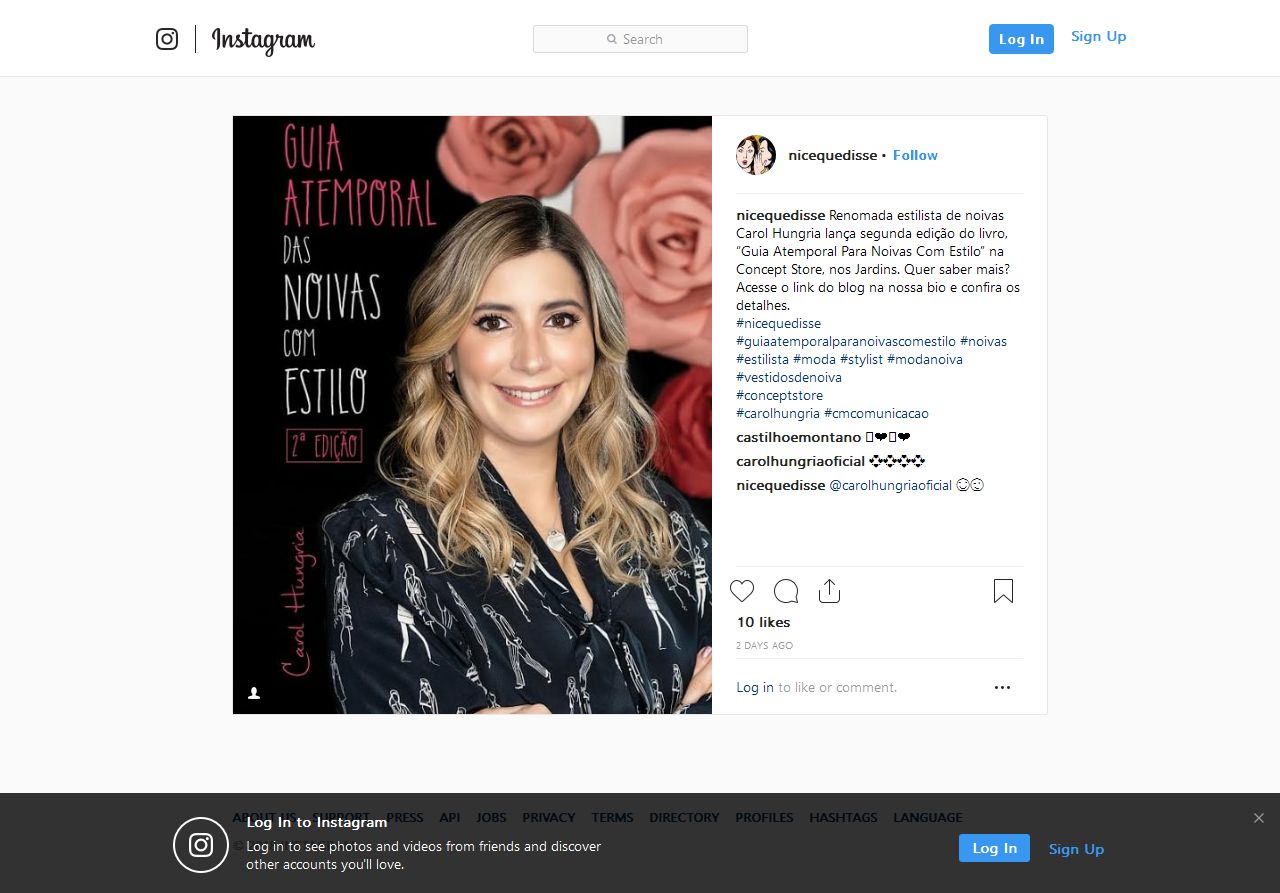Open the three-dot more options menu
The image size is (1280, 893).
1002,687
